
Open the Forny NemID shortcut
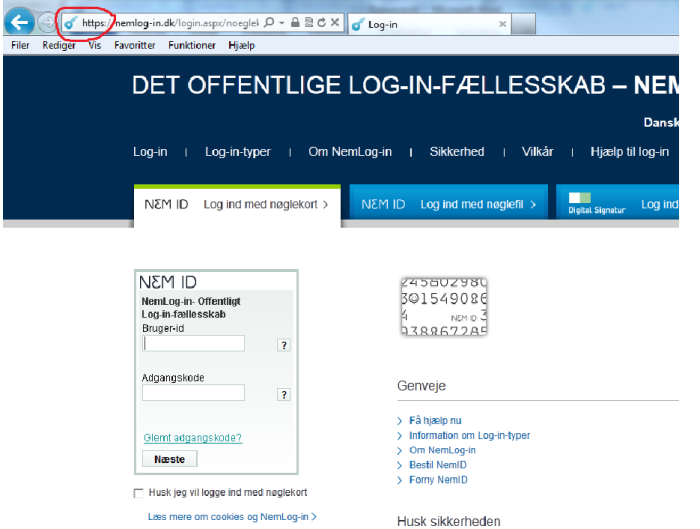tap(438, 480)
